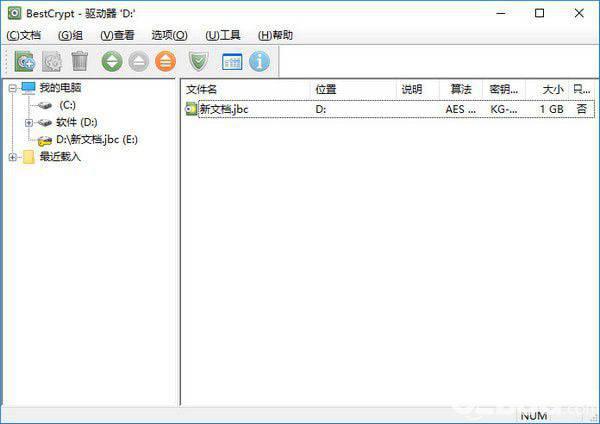The height and width of the screenshot is (424, 600).
Task: Sort by the 大小 column header
Action: pyautogui.click(x=548, y=89)
